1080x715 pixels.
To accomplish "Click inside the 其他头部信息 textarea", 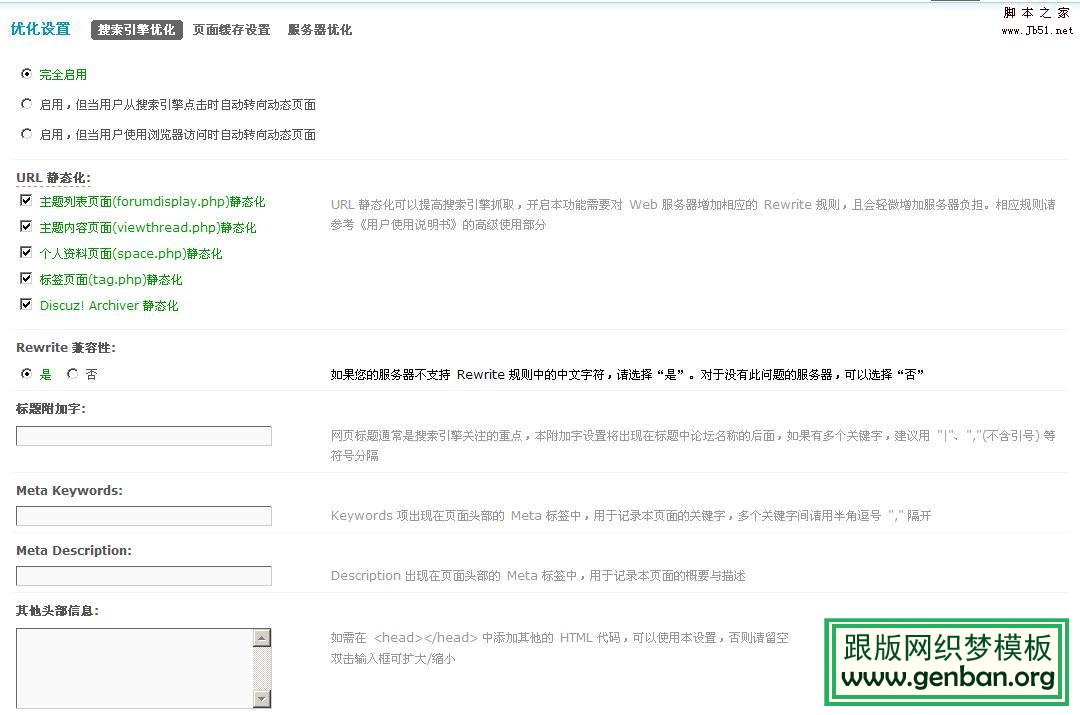I will 134,668.
